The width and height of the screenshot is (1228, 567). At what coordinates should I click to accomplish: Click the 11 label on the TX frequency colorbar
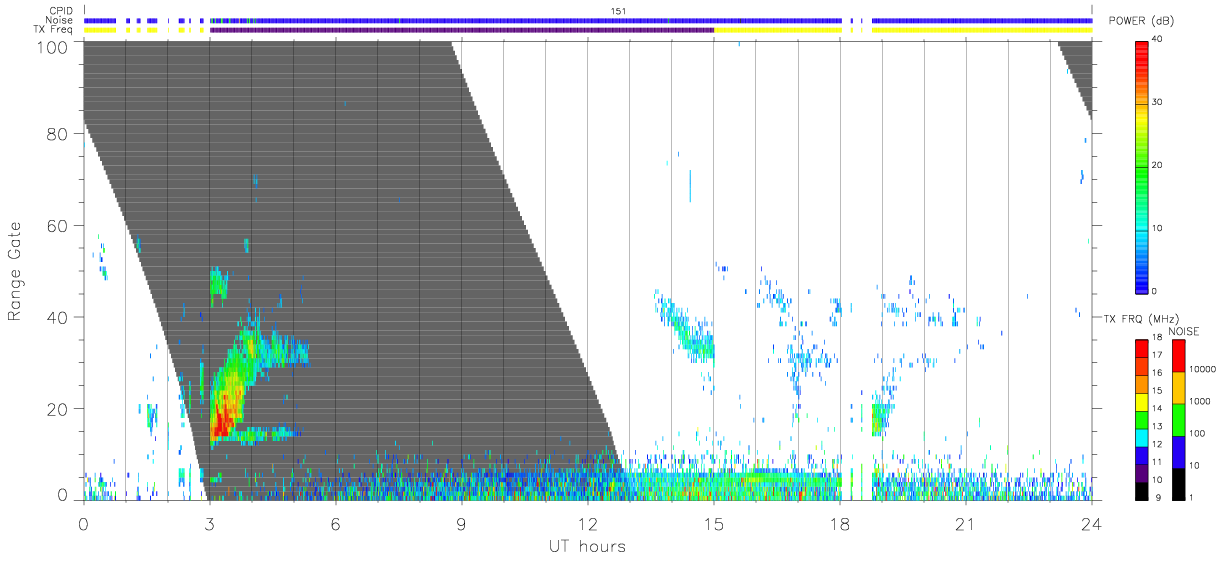point(1157,461)
